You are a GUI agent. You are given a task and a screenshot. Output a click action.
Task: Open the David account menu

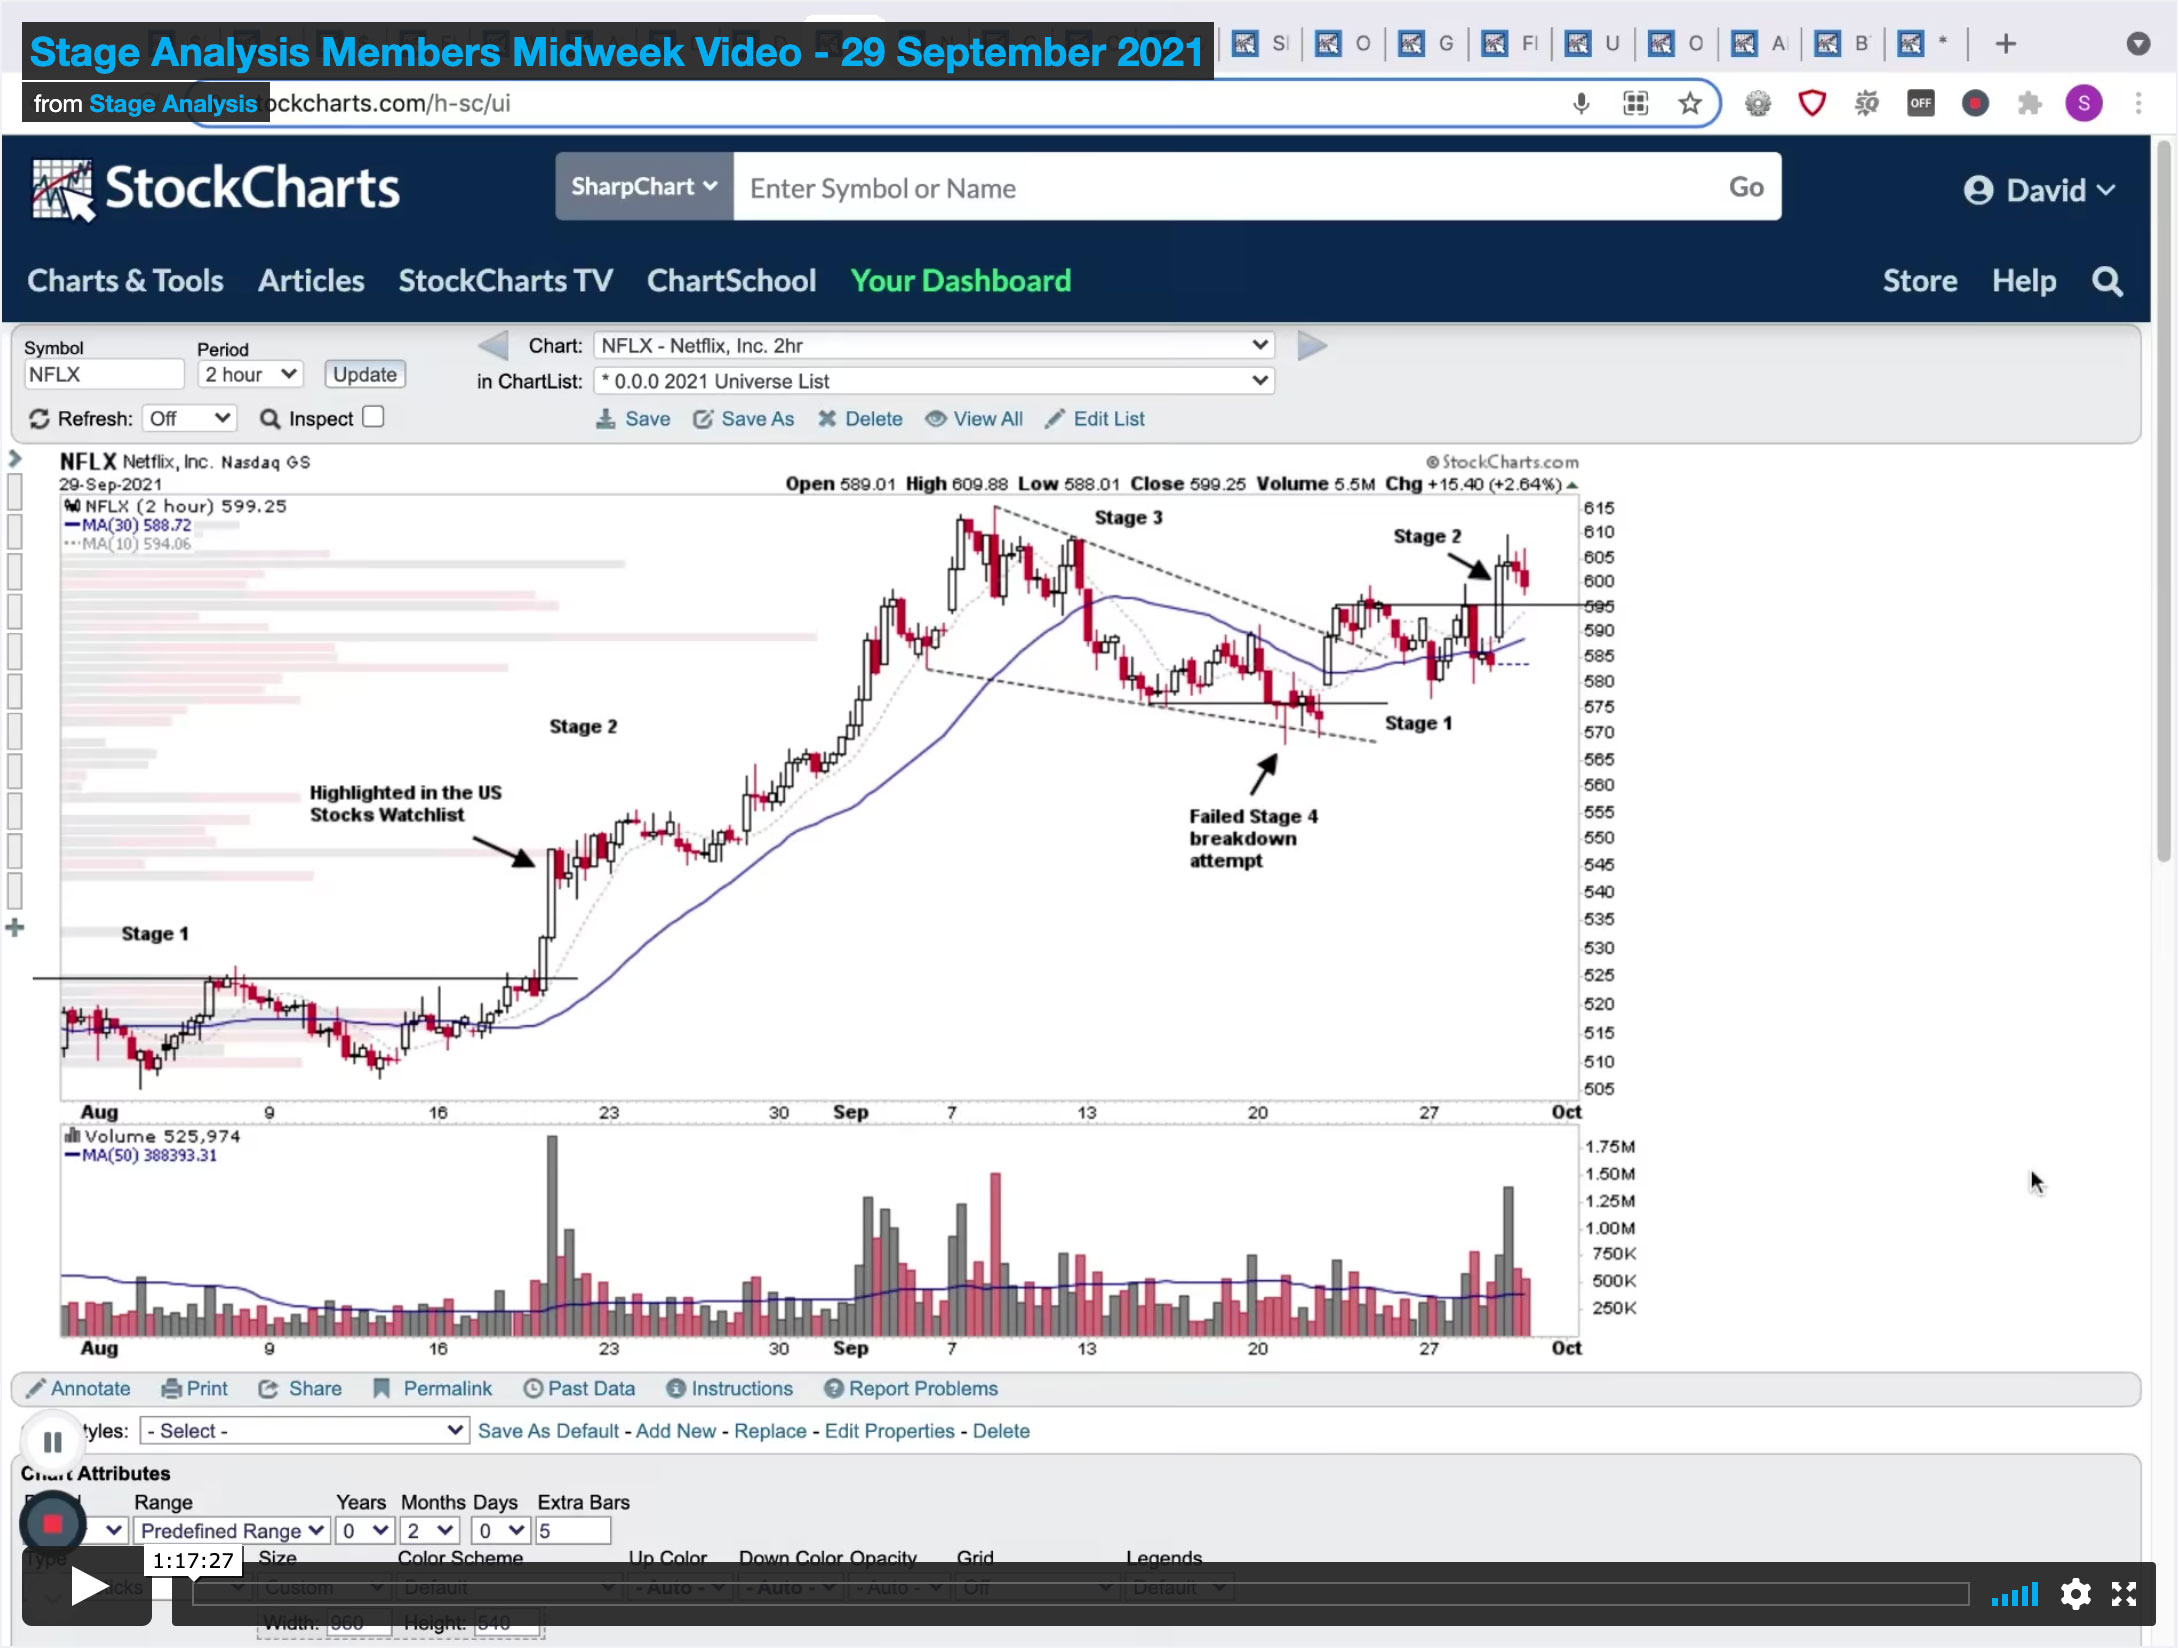click(2040, 190)
